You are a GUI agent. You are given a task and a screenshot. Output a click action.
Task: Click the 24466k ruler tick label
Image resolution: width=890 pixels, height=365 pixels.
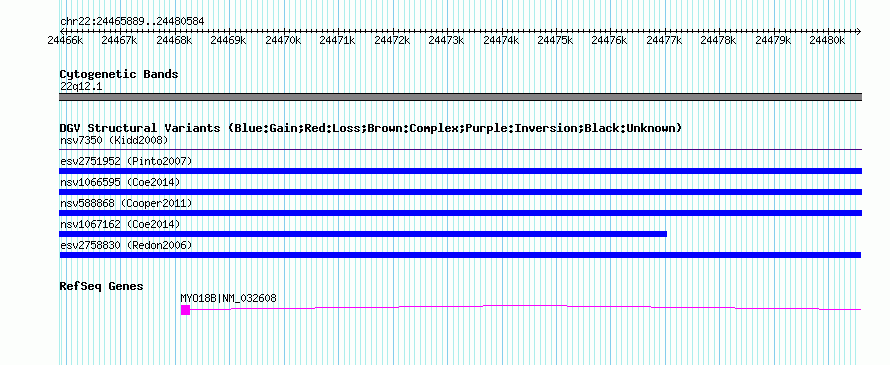pos(66,40)
